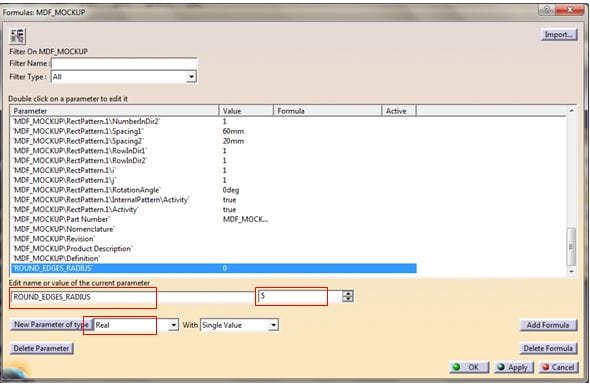
Task: Edit the ROUND_EDGES_RADIUS name field
Action: pos(132,297)
